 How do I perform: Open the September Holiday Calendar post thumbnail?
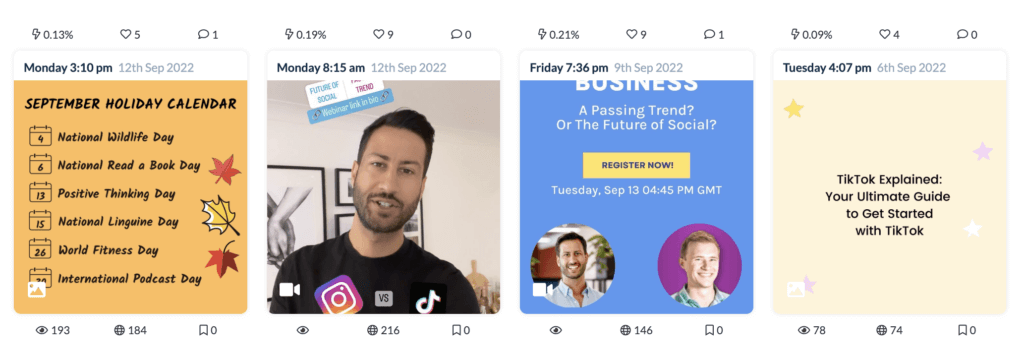pos(131,197)
